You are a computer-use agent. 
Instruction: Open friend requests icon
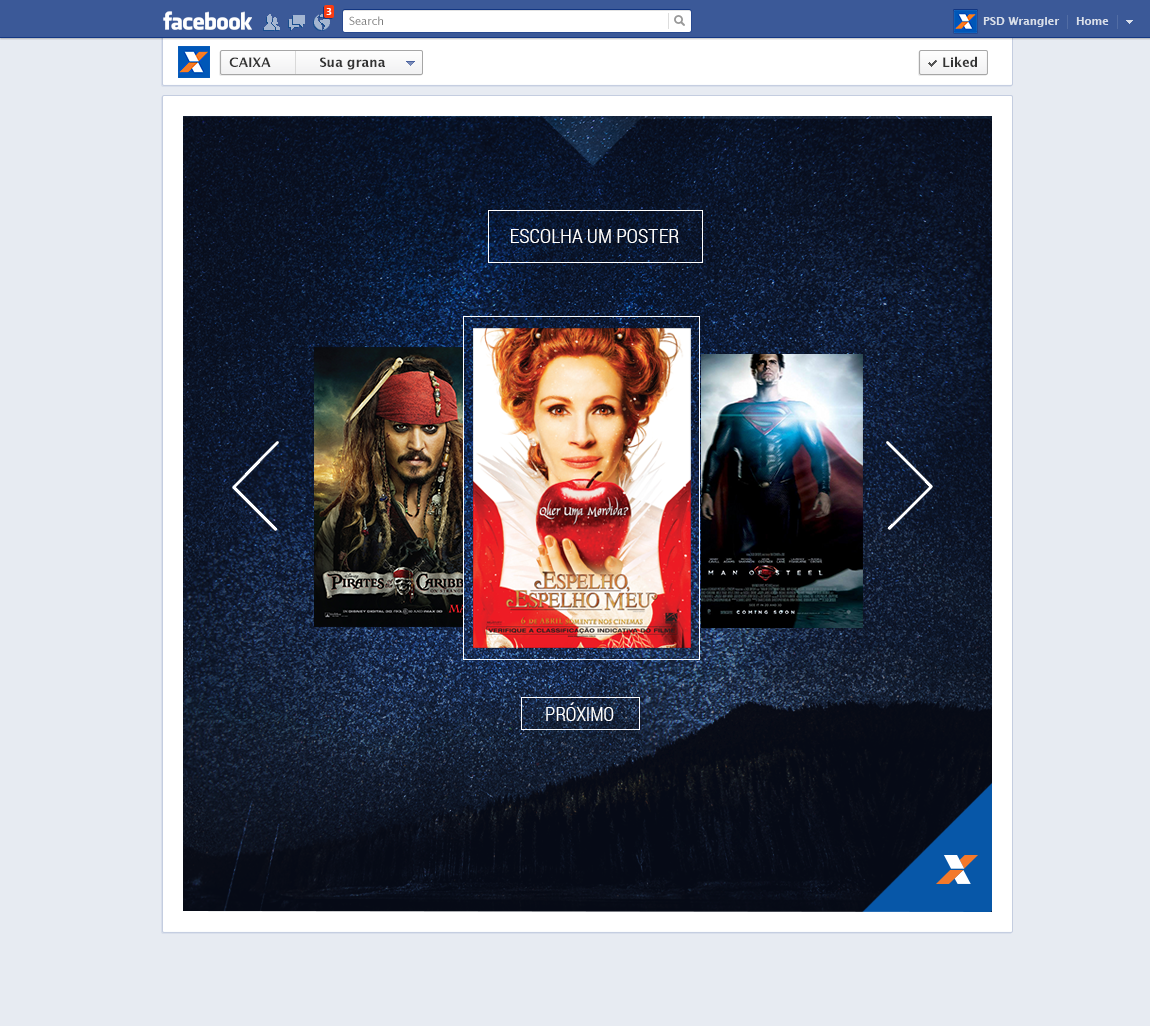271,22
